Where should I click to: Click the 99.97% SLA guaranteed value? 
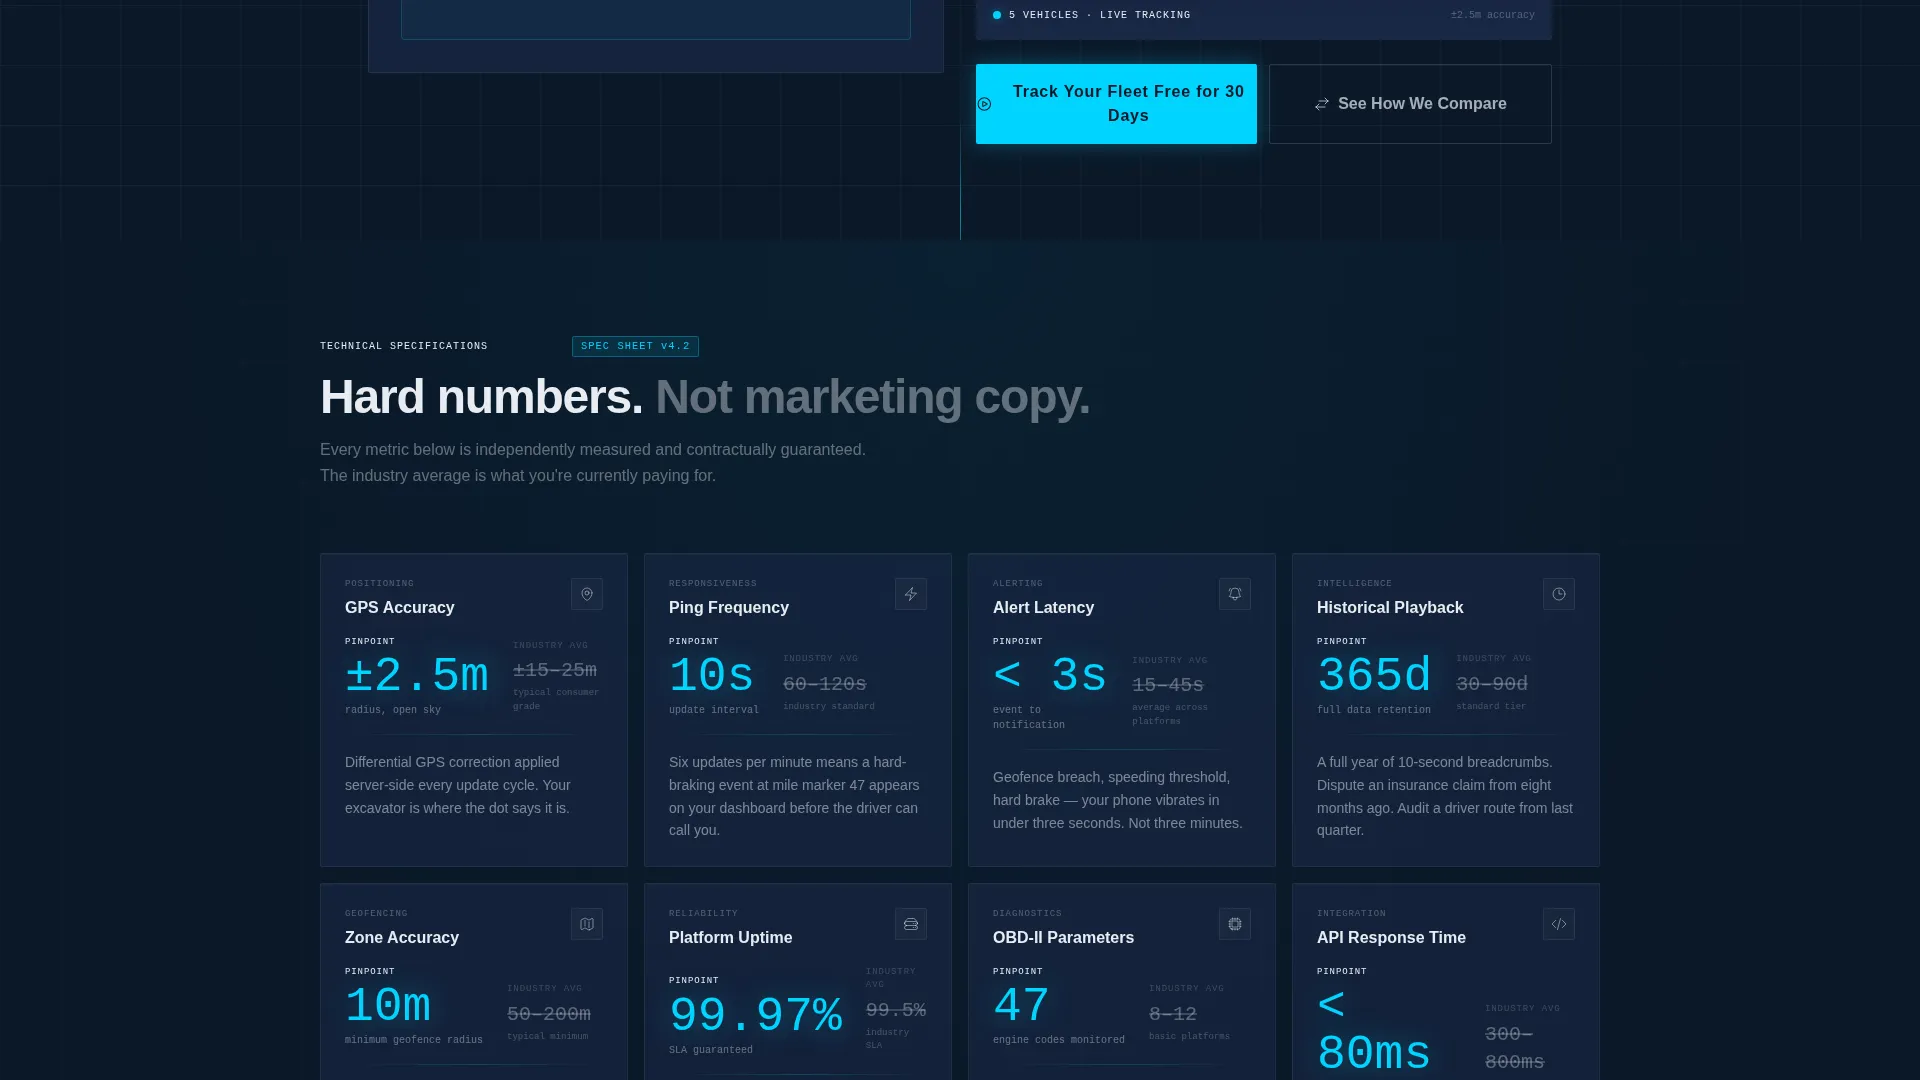tap(756, 1016)
